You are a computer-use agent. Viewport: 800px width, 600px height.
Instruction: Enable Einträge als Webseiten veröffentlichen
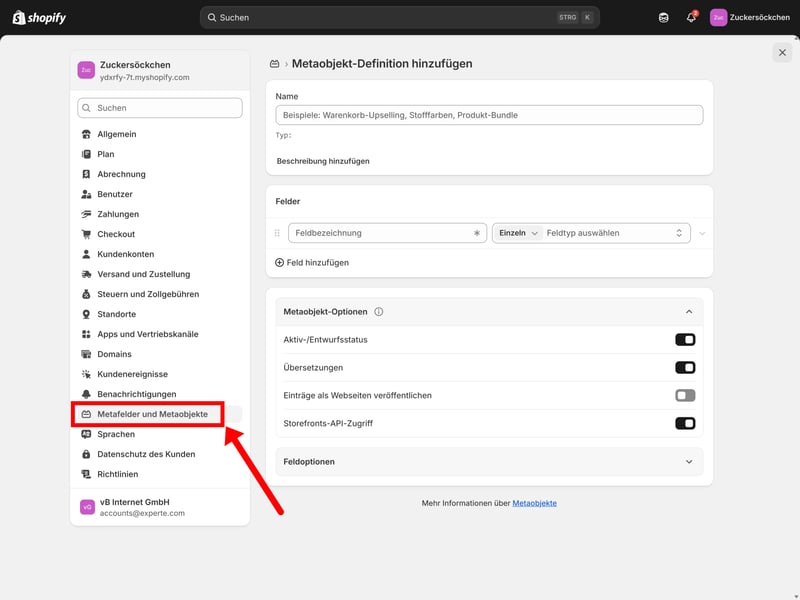tap(685, 396)
